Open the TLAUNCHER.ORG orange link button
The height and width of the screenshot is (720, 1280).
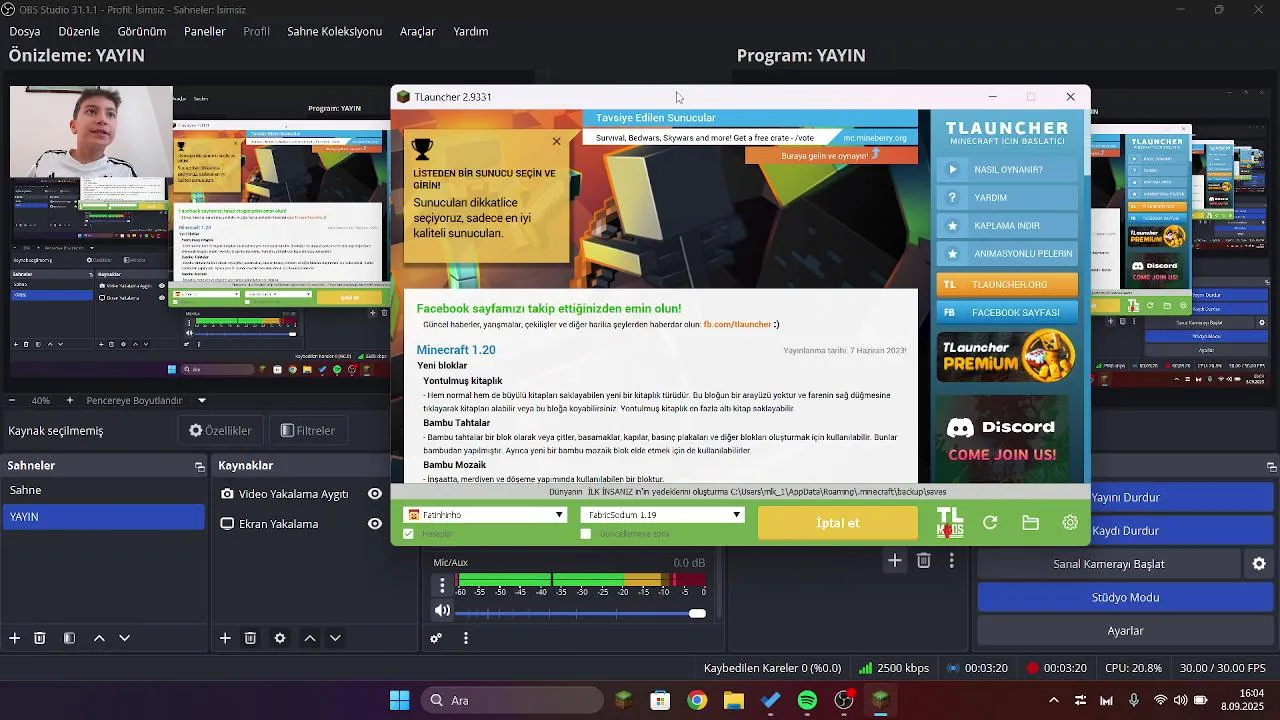1007,284
